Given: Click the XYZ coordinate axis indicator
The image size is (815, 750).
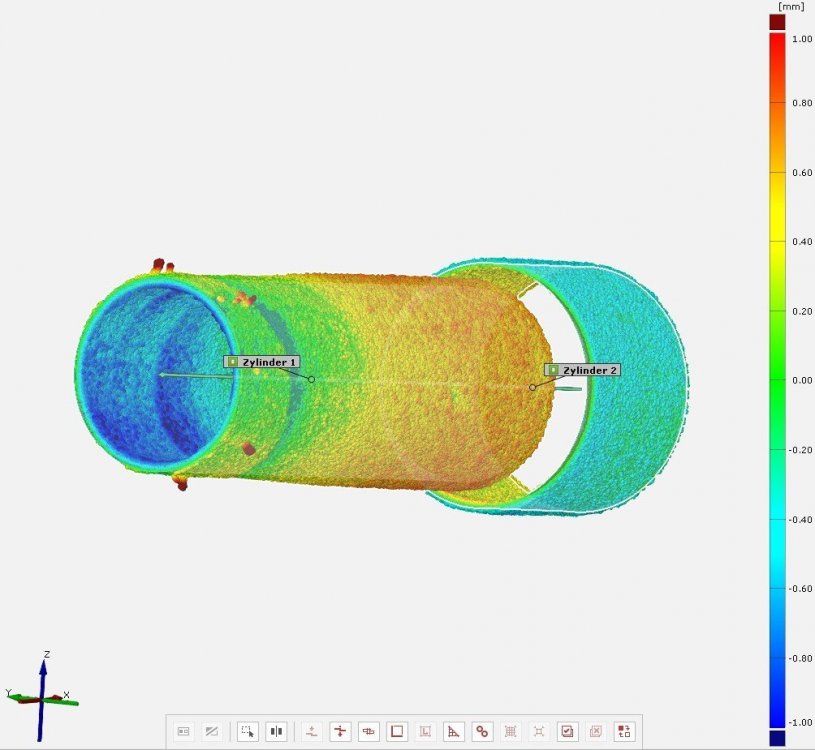Looking at the screenshot, I should pyautogui.click(x=42, y=696).
